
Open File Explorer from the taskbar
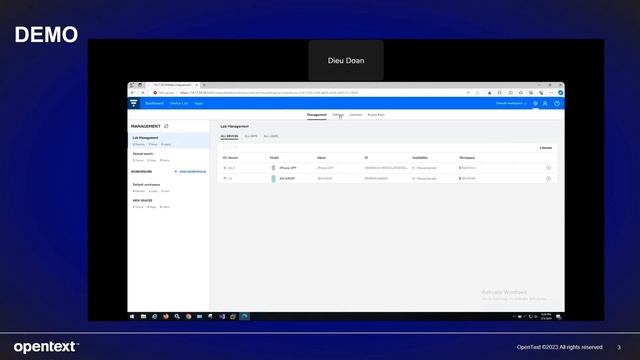click(x=143, y=316)
